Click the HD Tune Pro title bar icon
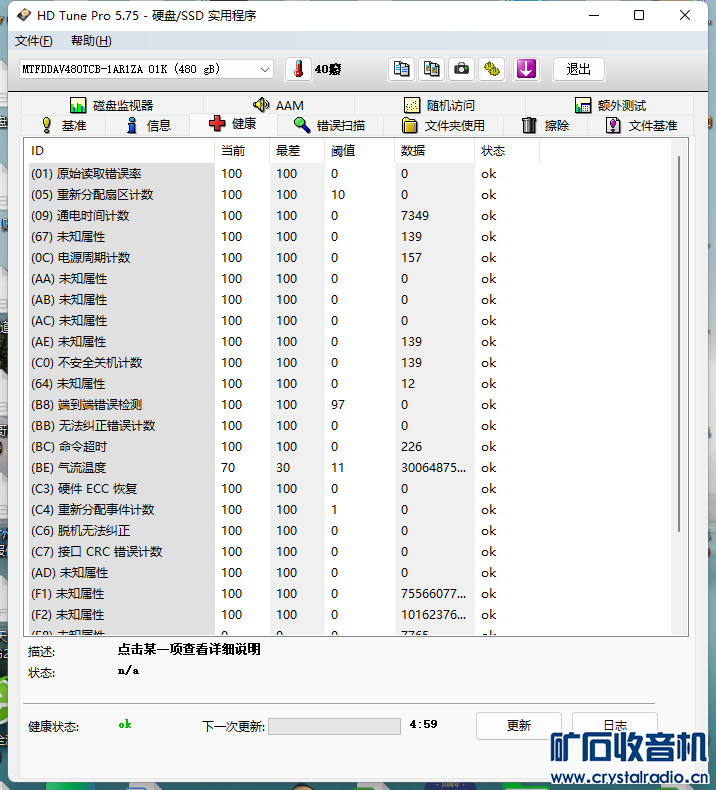 [23, 15]
